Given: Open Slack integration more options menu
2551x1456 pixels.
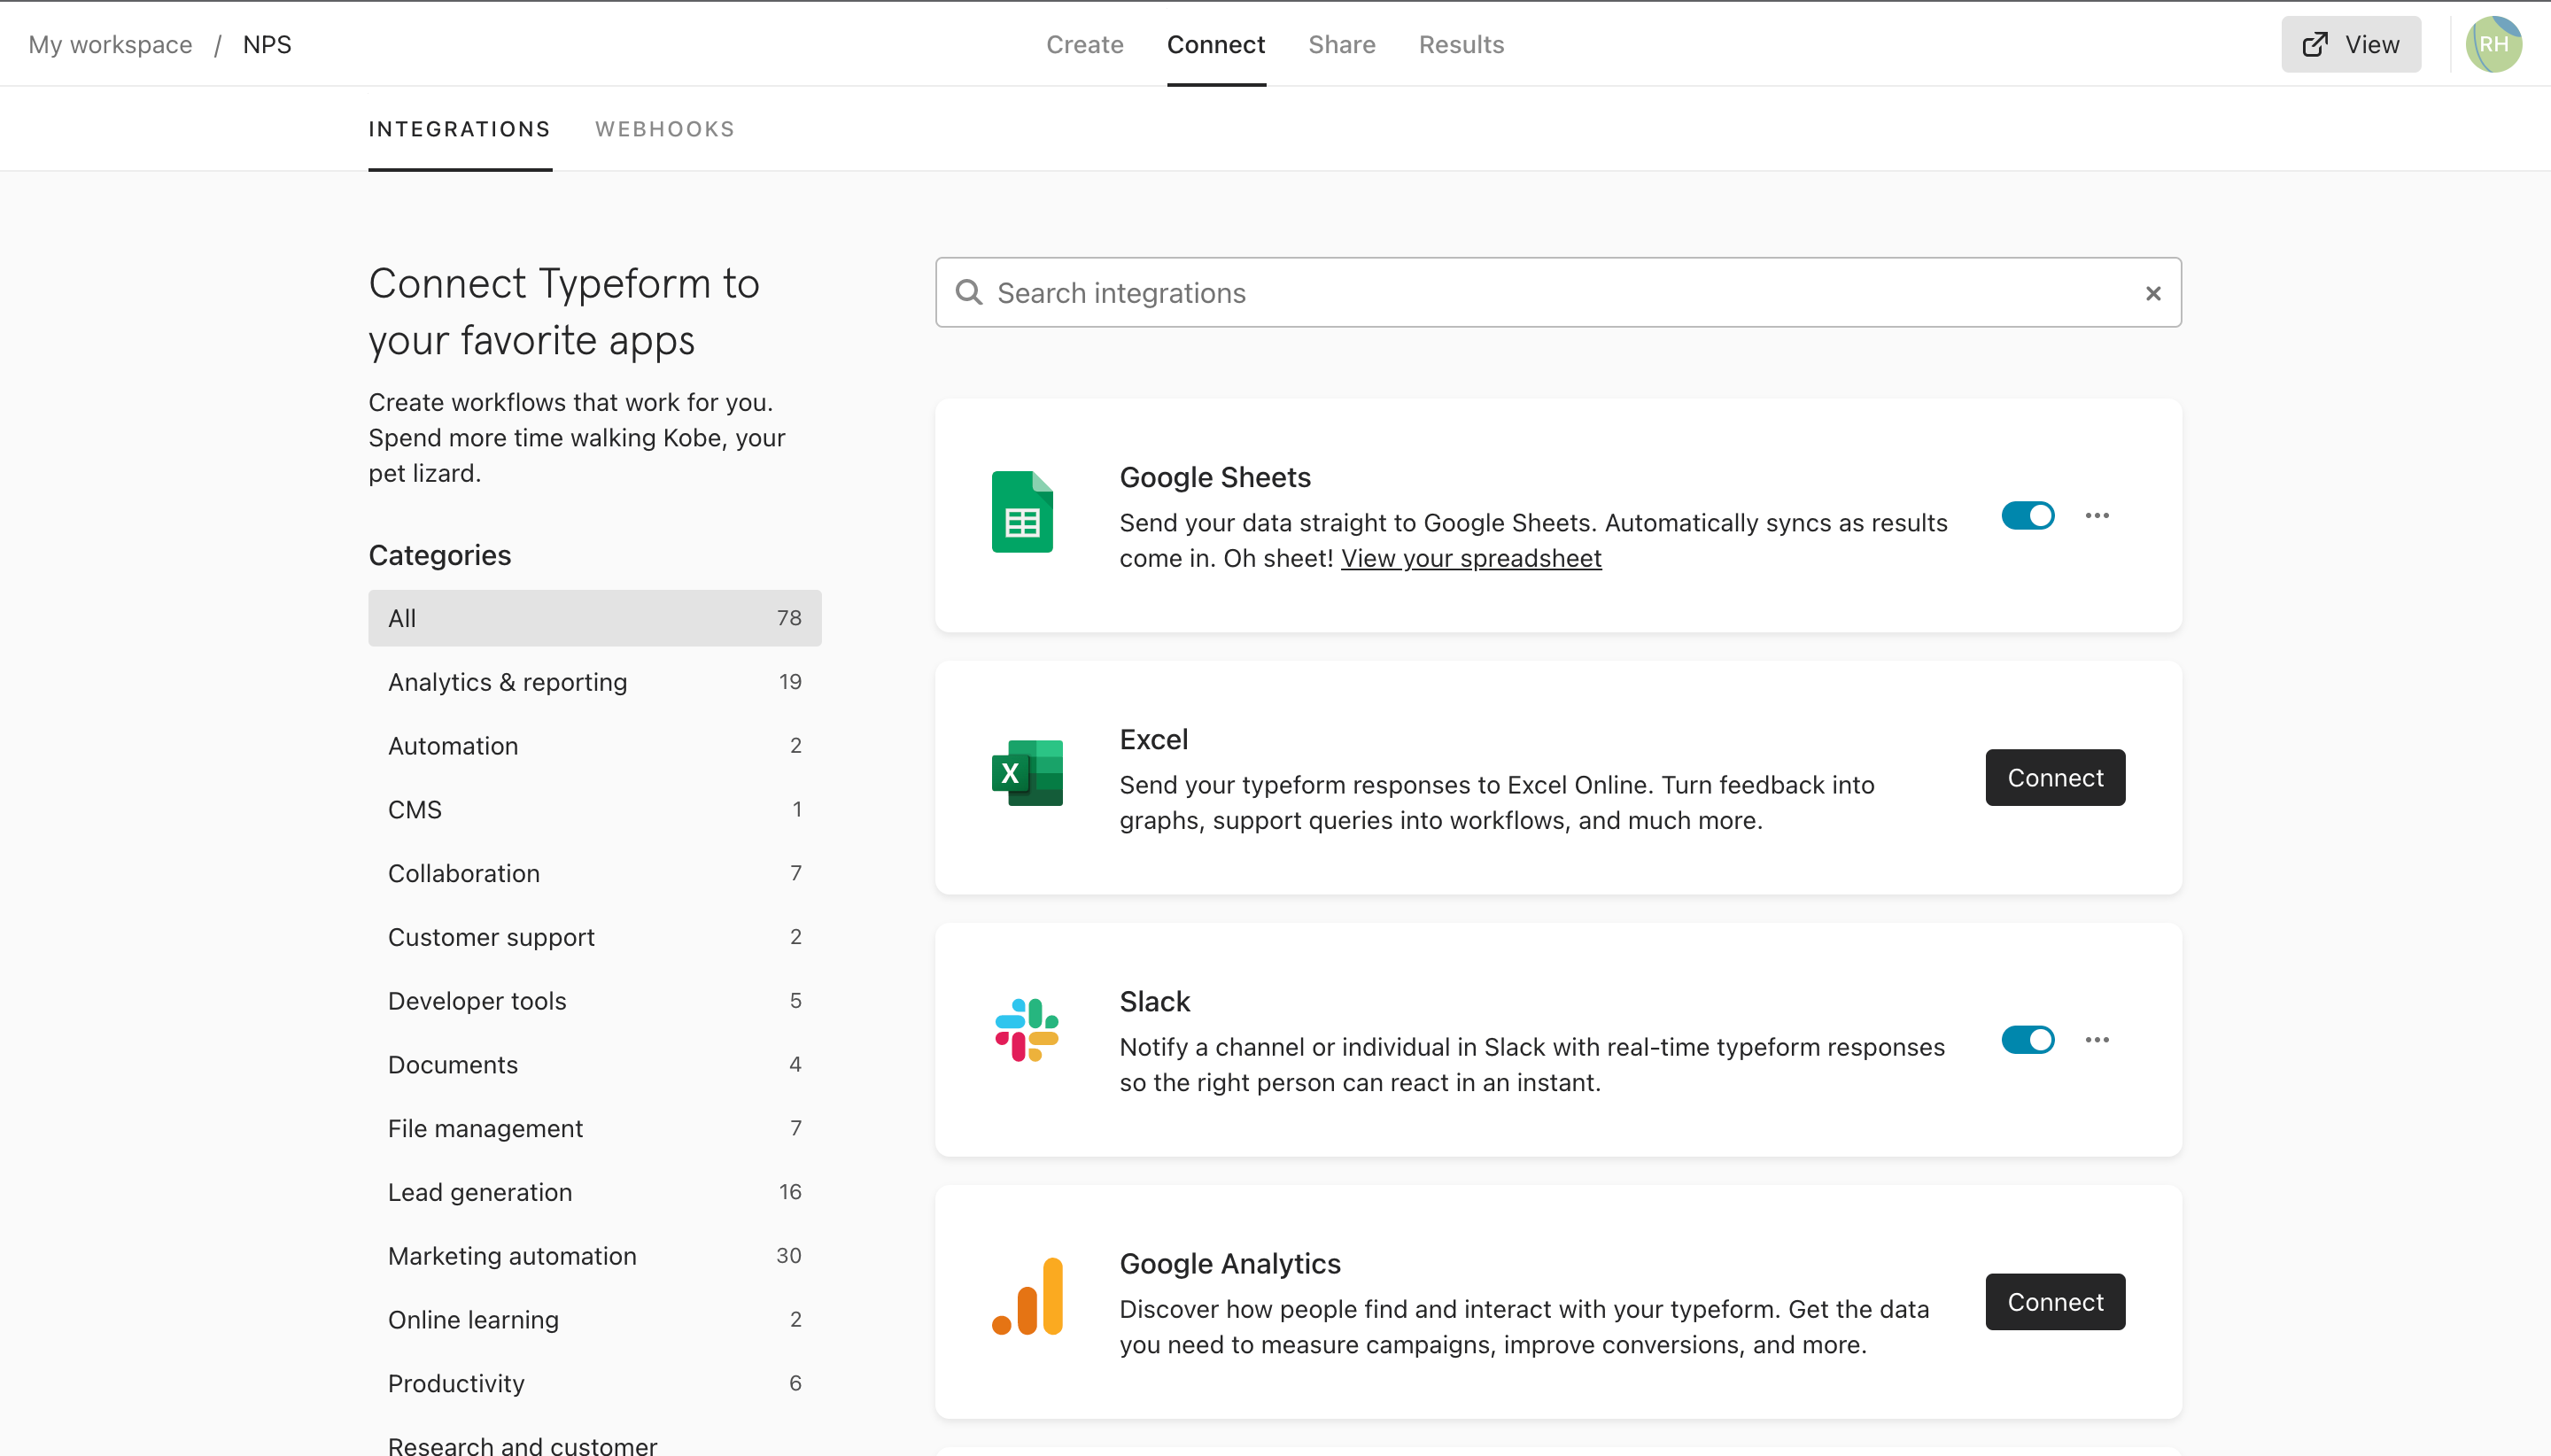Looking at the screenshot, I should [2097, 1040].
